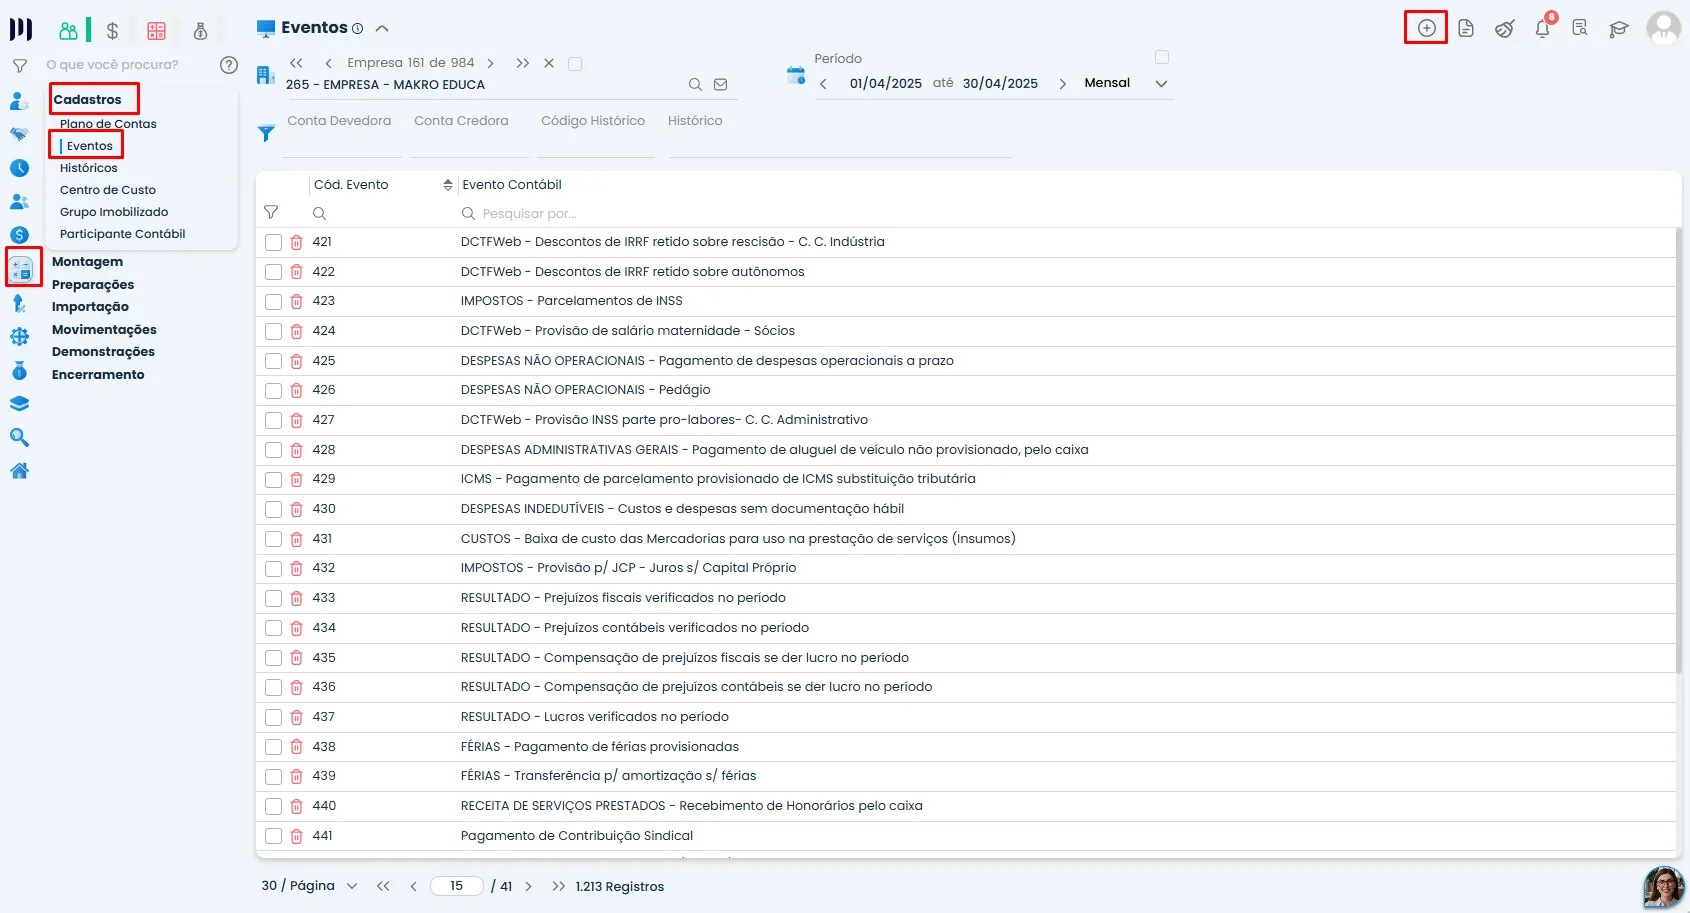1690x913 pixels.
Task: Toggle the Período checkbox
Action: click(1162, 57)
